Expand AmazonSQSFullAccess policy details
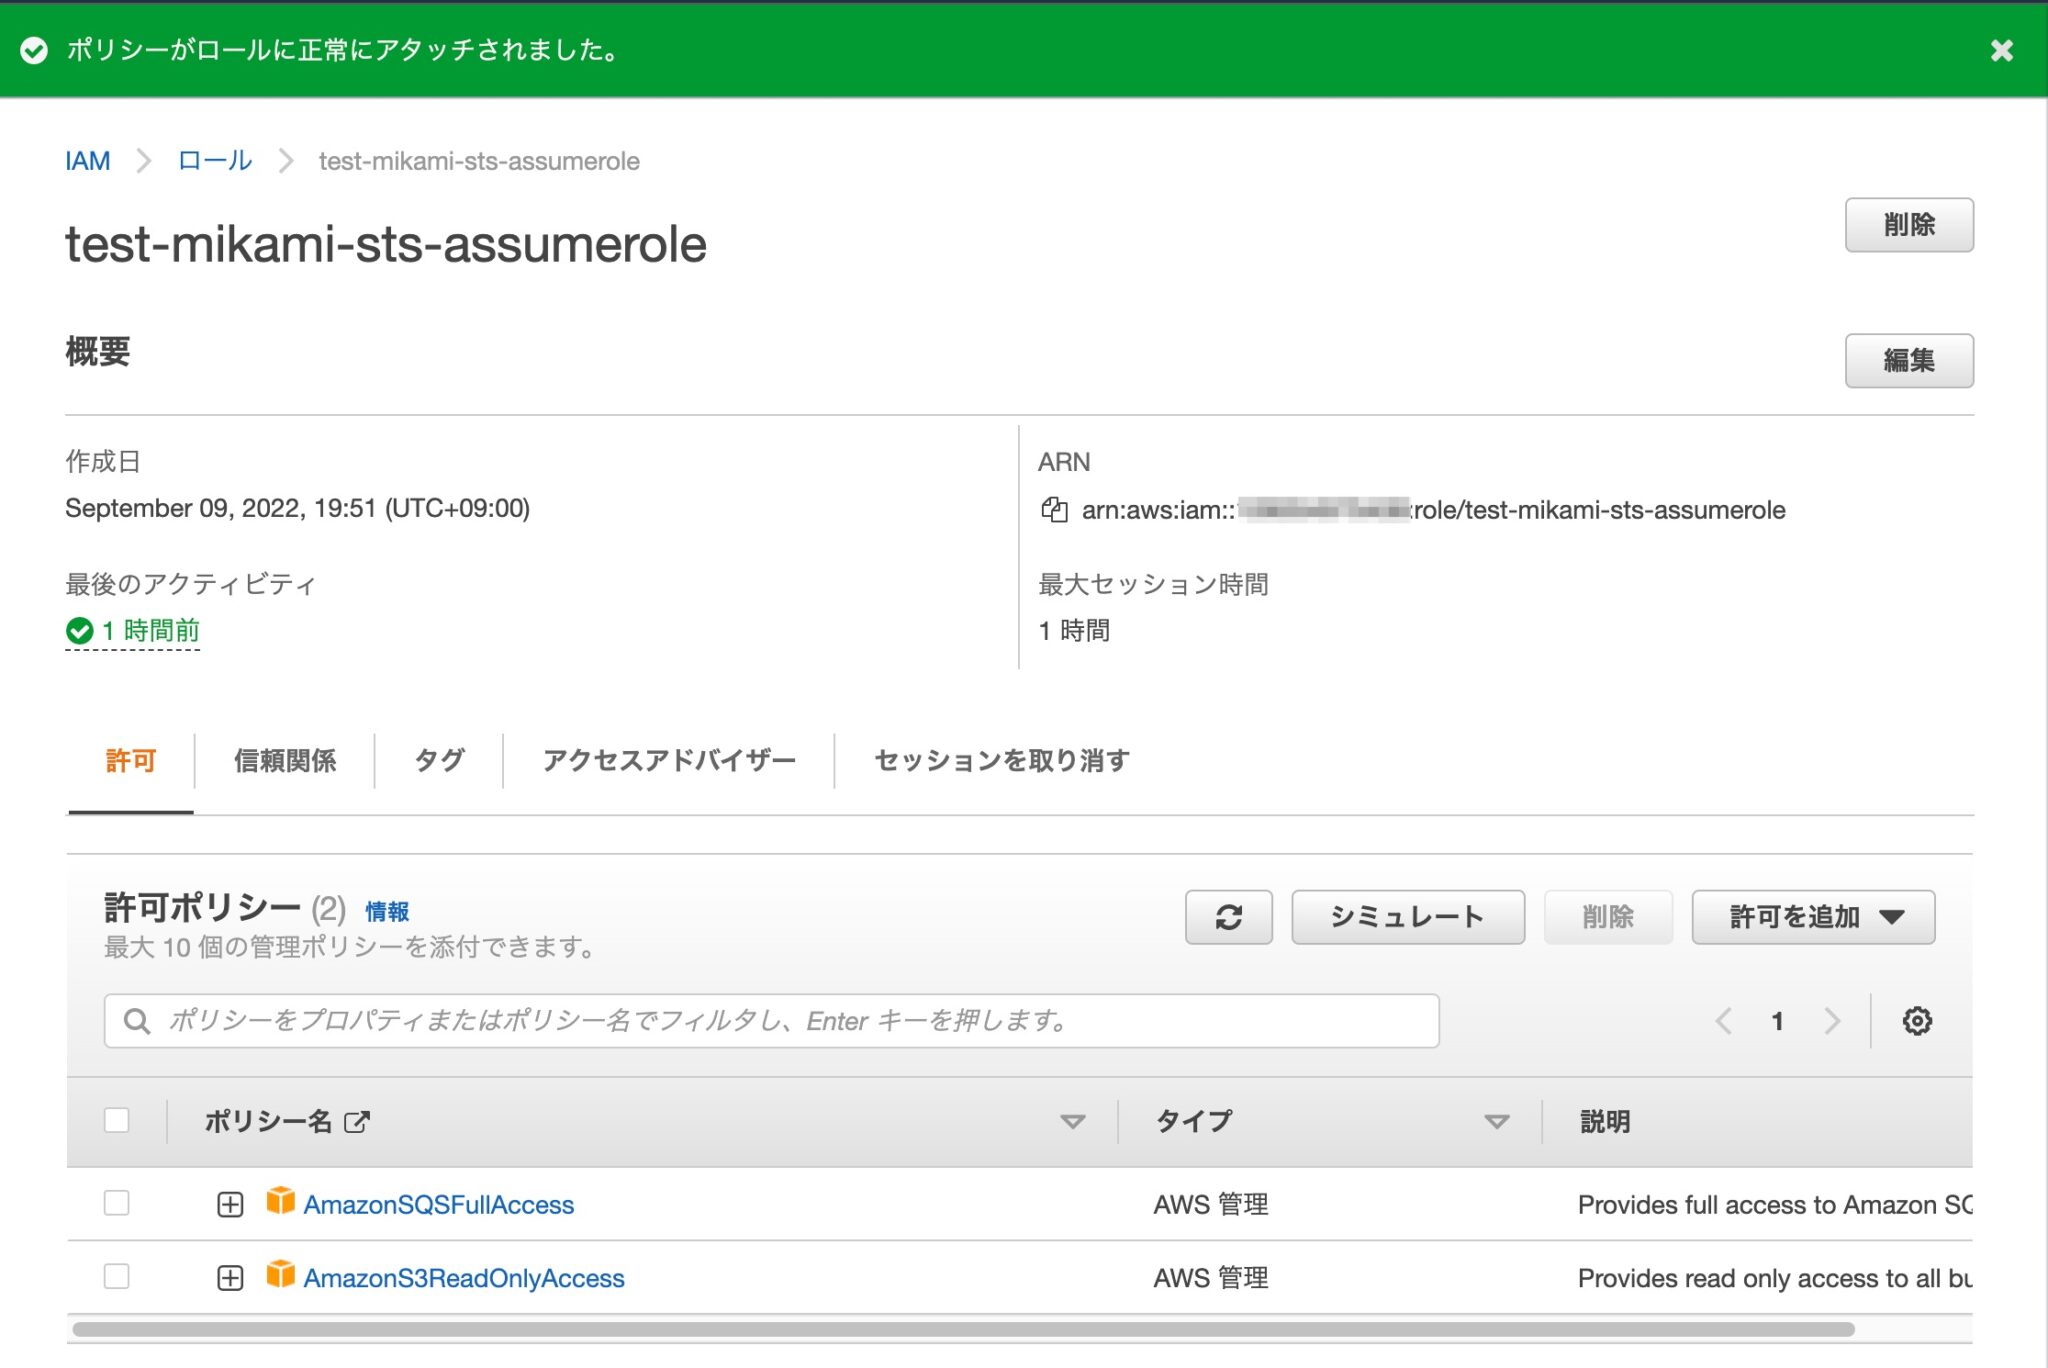 coord(230,1204)
